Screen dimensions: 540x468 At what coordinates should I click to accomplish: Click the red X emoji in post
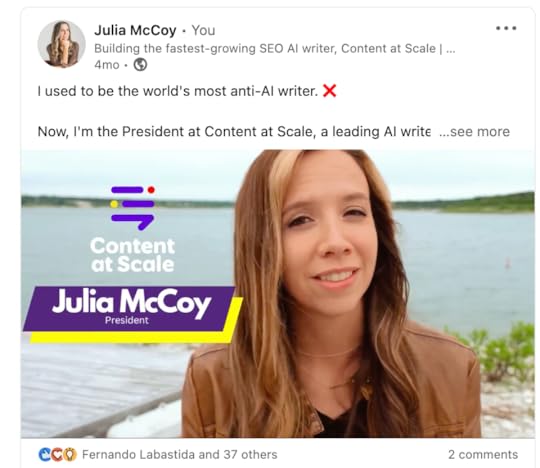[x=330, y=91]
